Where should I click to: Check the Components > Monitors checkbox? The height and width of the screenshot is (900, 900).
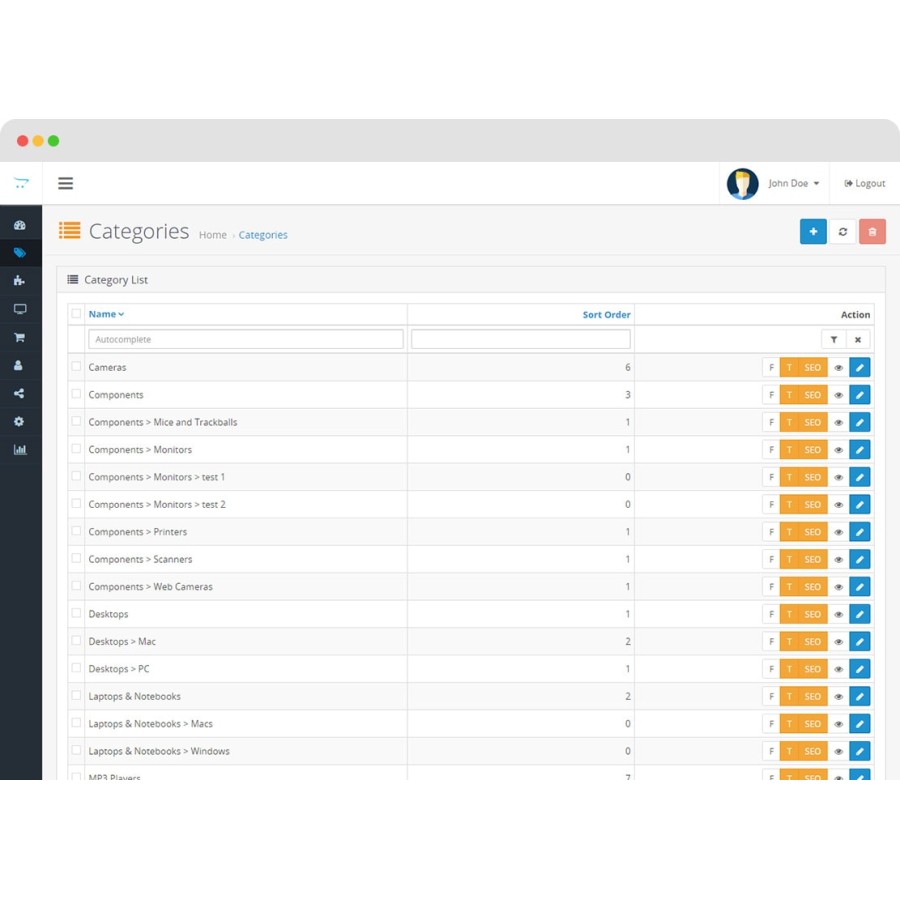[76, 448]
